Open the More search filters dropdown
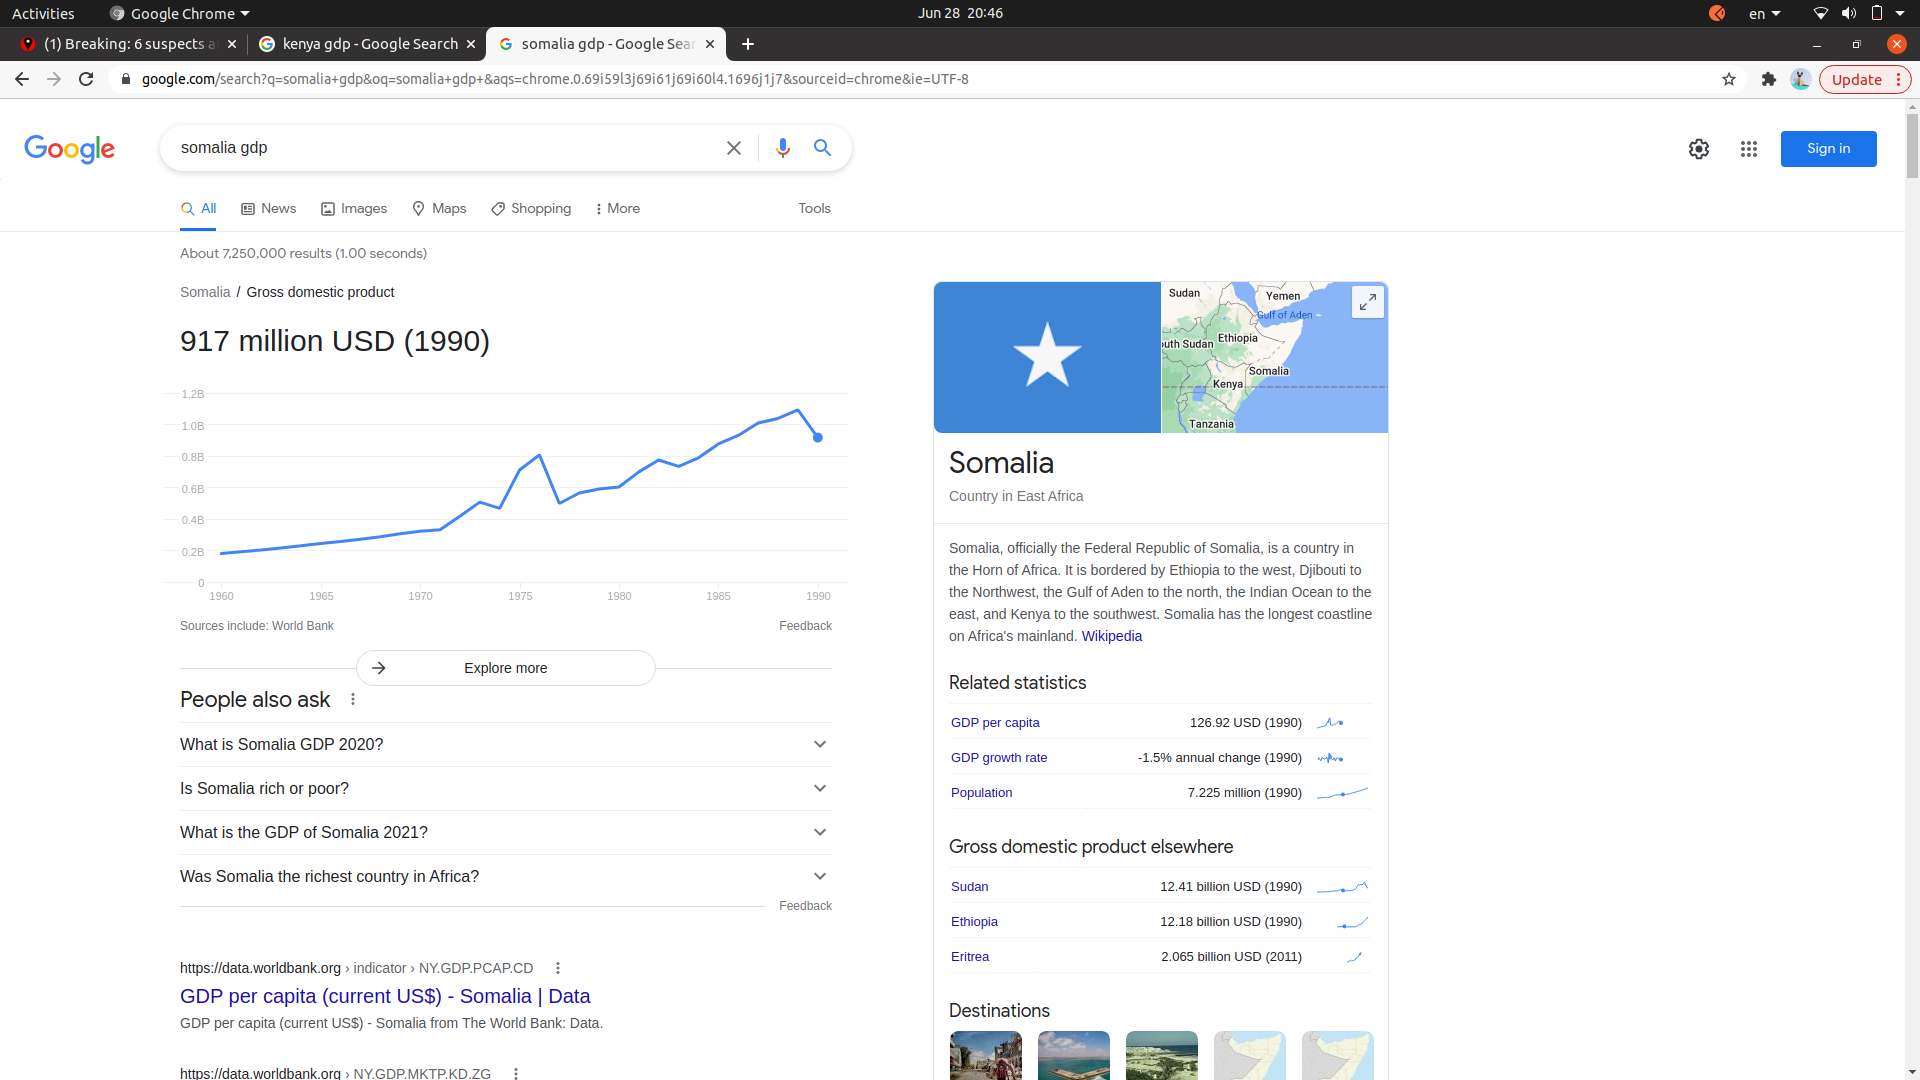The height and width of the screenshot is (1080, 1920). pyautogui.click(x=617, y=208)
